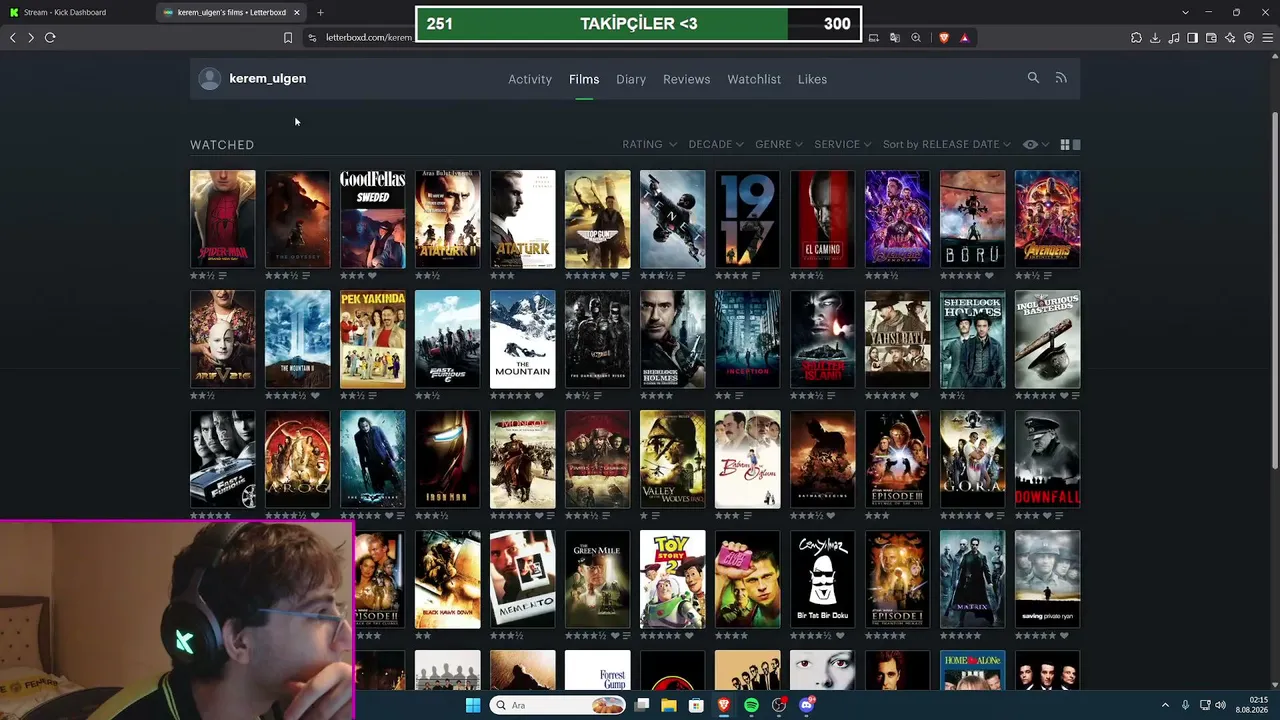Click the zoom magnifier icon in address bar
This screenshot has height=720, width=1280.
coord(916,38)
